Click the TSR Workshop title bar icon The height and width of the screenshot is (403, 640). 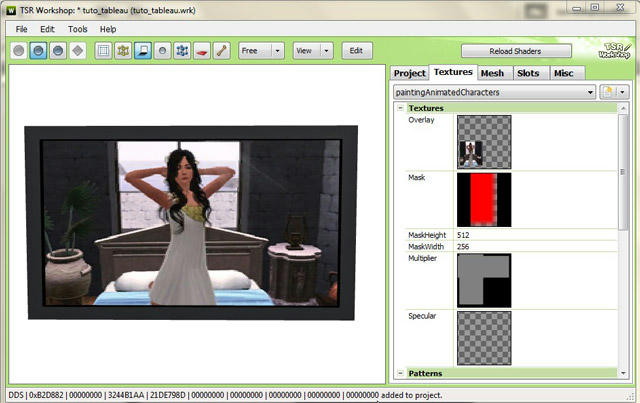pos(11,10)
